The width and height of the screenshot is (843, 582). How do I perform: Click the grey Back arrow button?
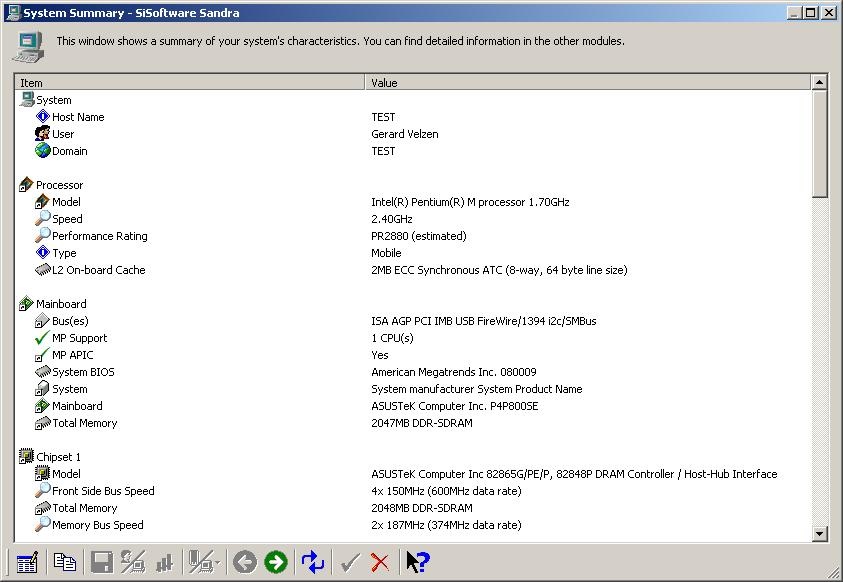coord(245,563)
